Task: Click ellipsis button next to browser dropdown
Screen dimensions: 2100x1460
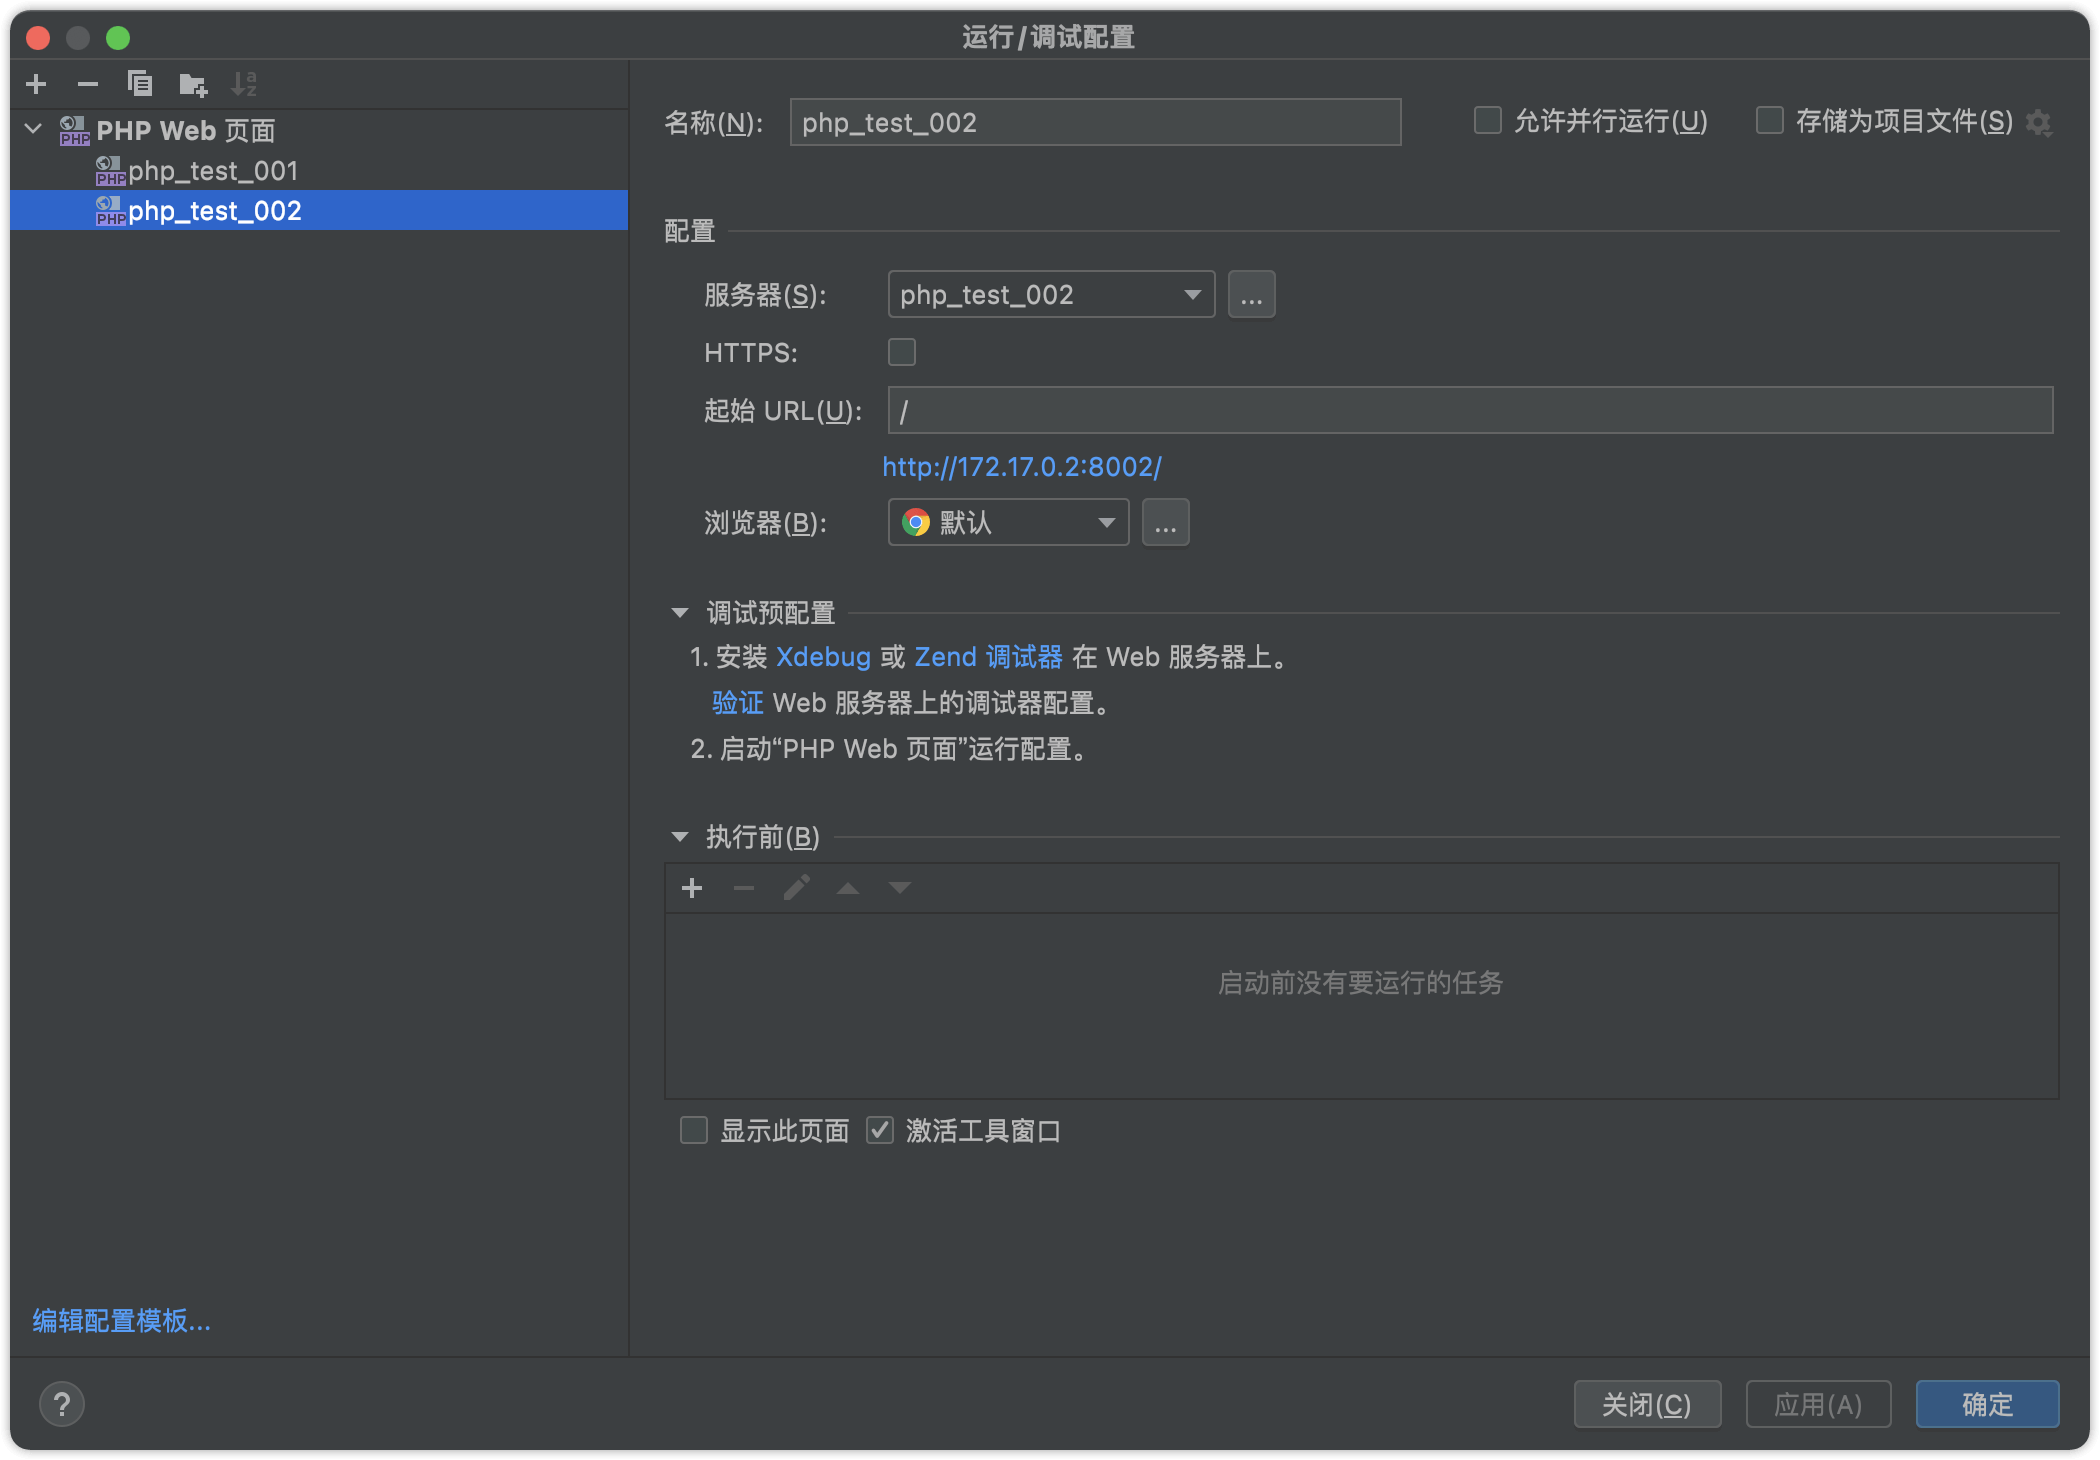Action: (x=1165, y=523)
